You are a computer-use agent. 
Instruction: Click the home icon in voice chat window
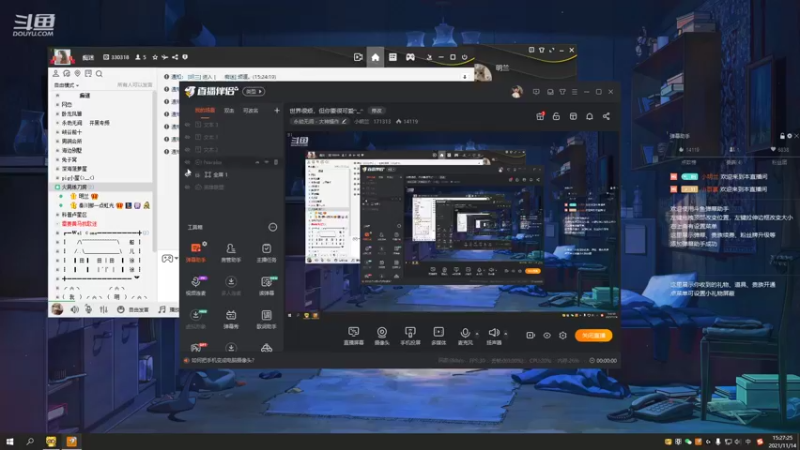pyautogui.click(x=375, y=57)
